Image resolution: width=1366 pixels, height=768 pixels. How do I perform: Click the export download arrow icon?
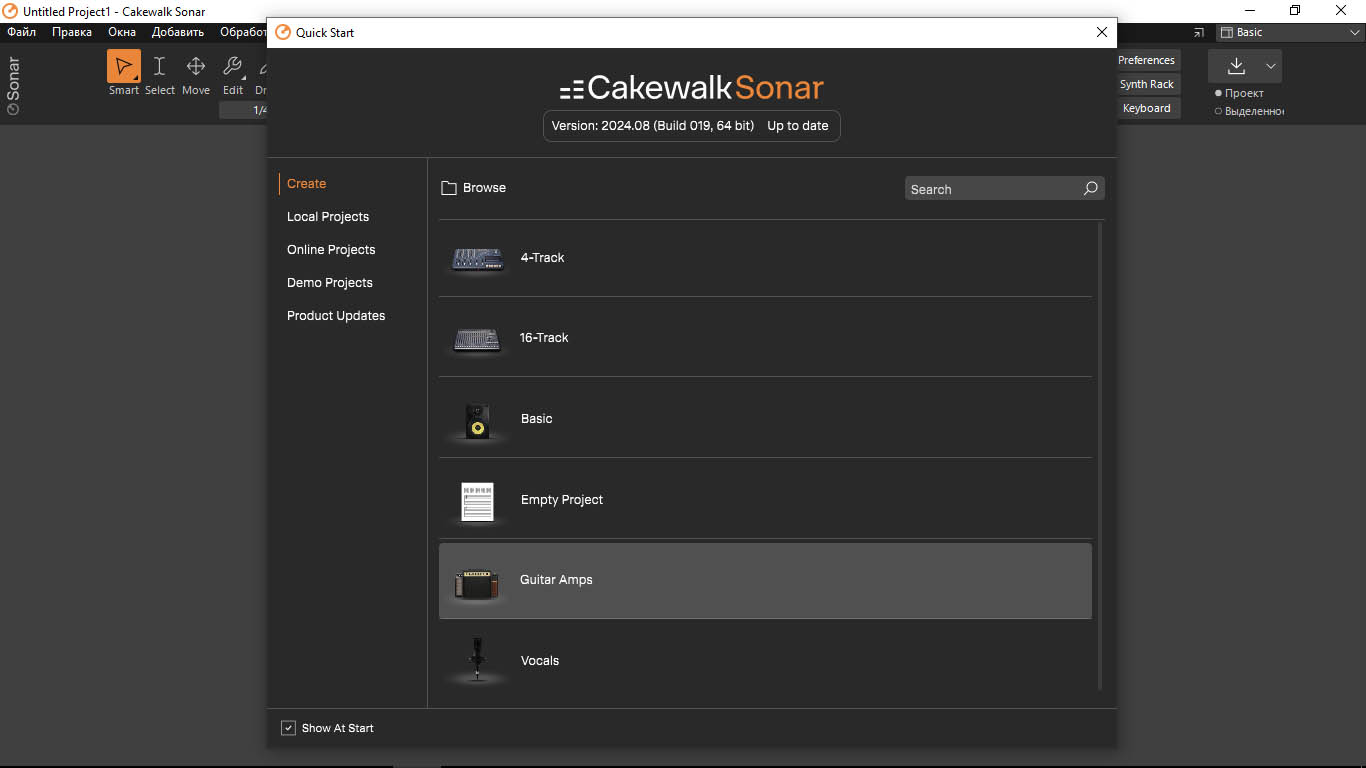(1236, 66)
